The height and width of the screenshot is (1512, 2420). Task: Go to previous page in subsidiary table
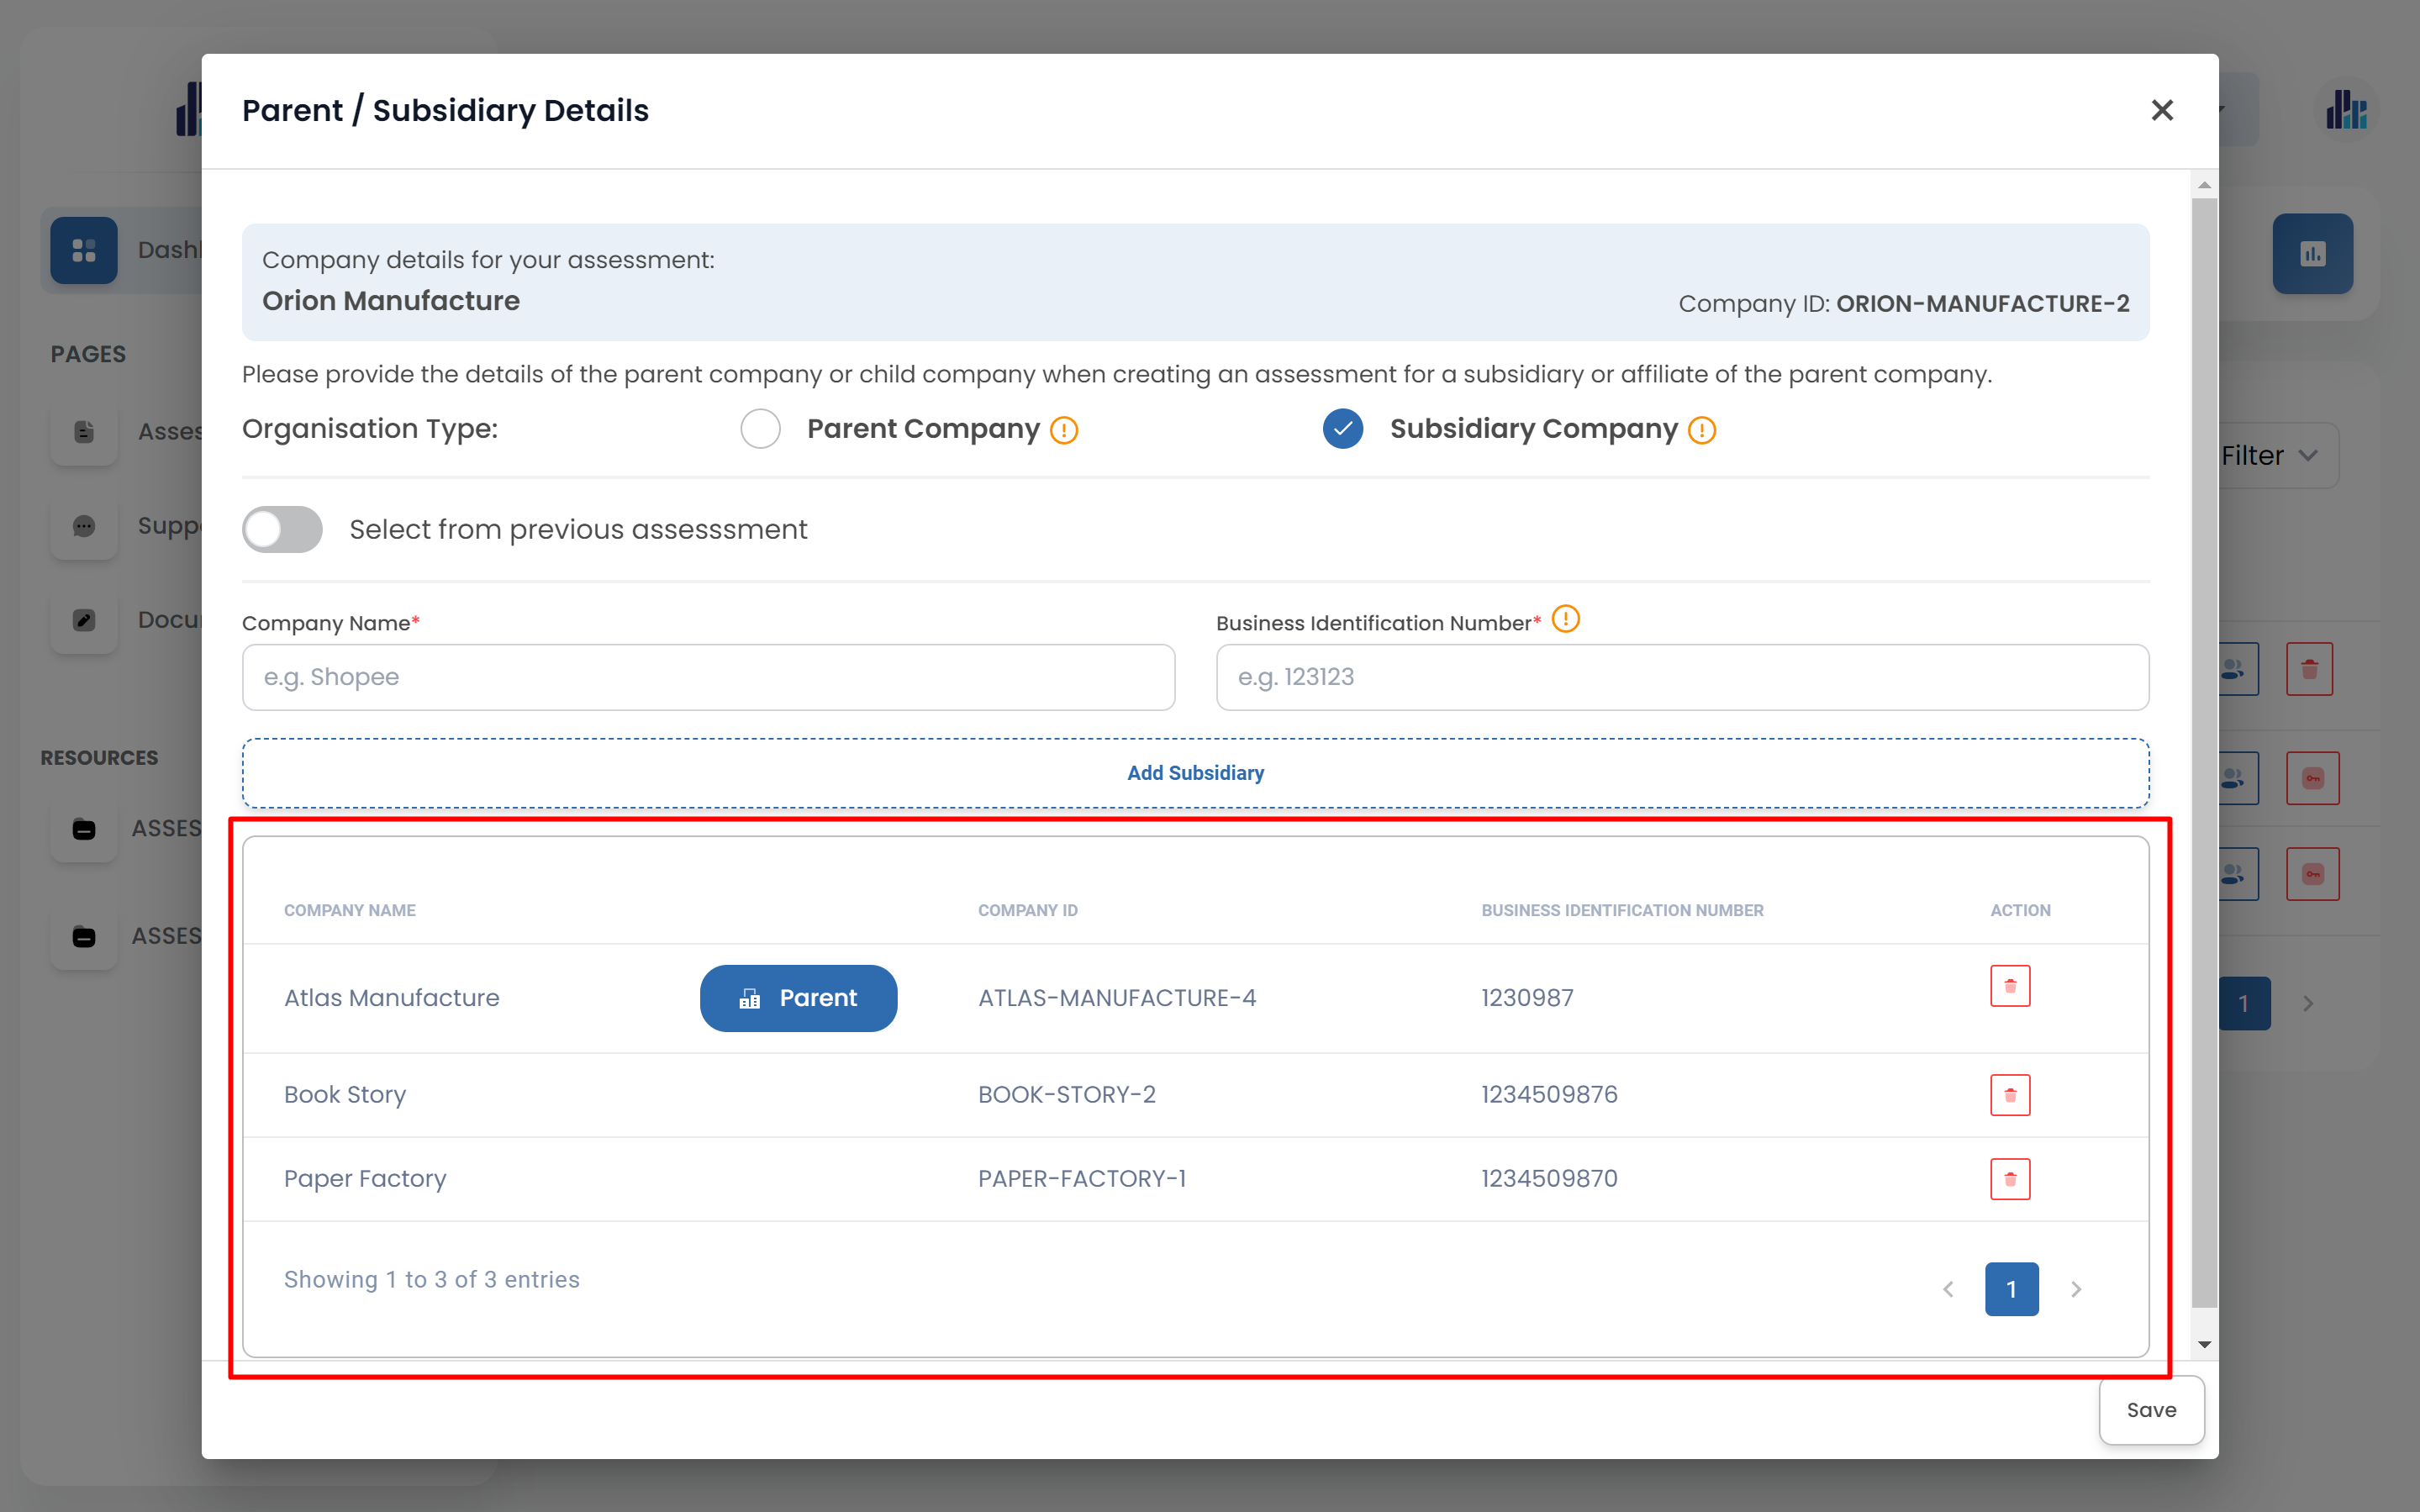[1948, 1289]
